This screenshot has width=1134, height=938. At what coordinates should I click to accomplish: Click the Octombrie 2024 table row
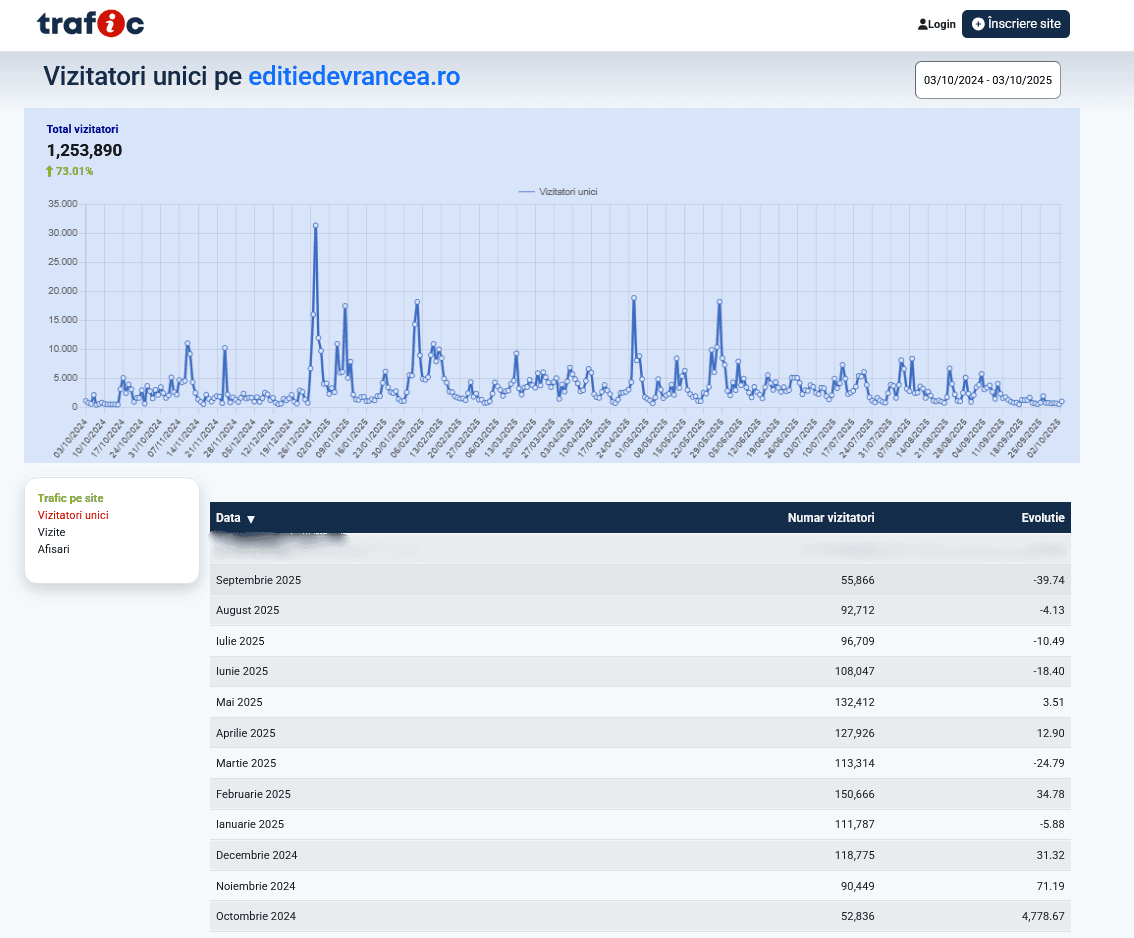point(640,916)
